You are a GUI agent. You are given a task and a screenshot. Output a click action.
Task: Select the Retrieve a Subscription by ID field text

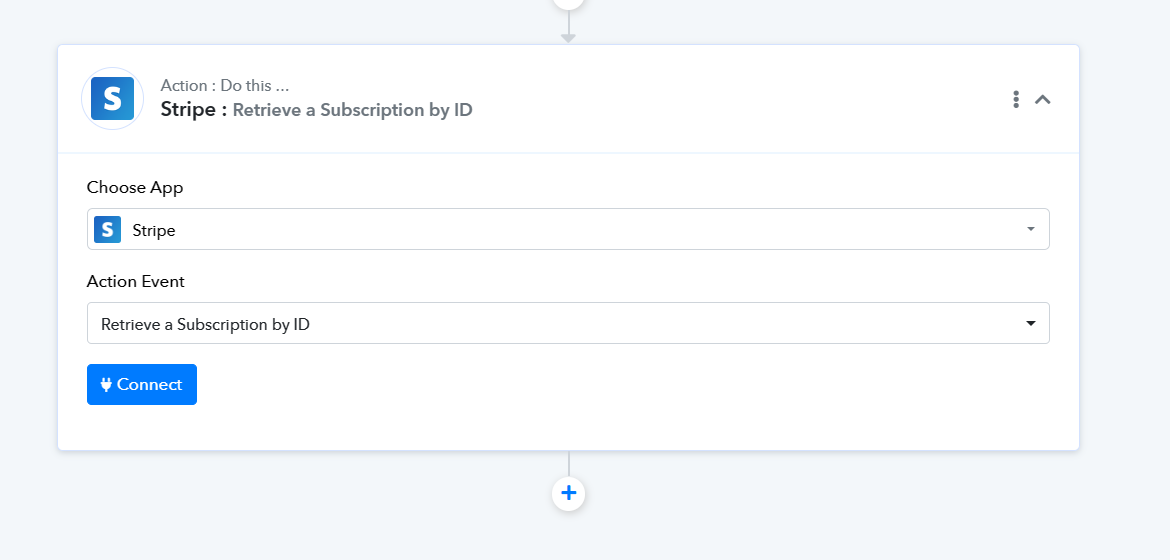tap(205, 325)
